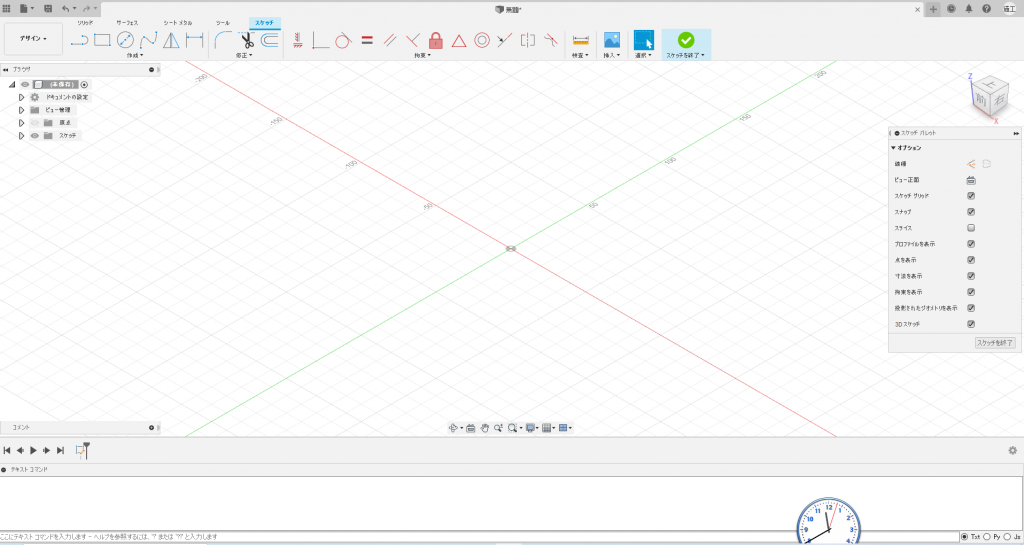Select the Py radio button
This screenshot has height=545, width=1024.
click(x=986, y=537)
